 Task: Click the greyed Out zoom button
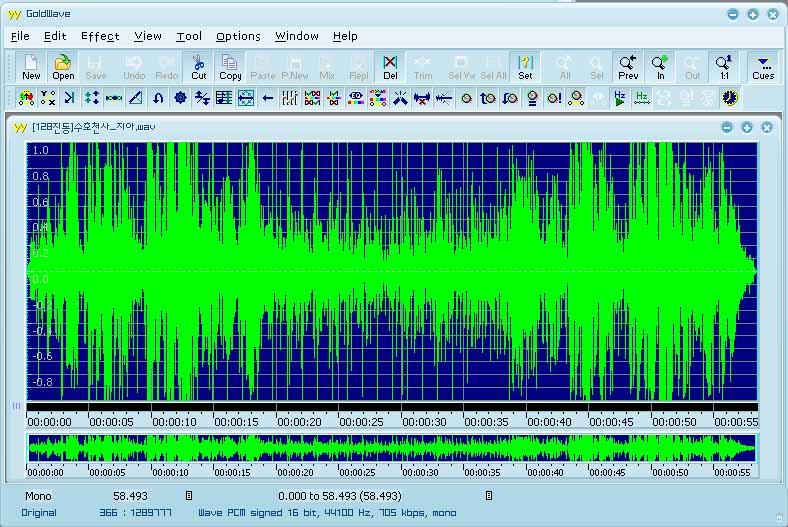(x=692, y=67)
